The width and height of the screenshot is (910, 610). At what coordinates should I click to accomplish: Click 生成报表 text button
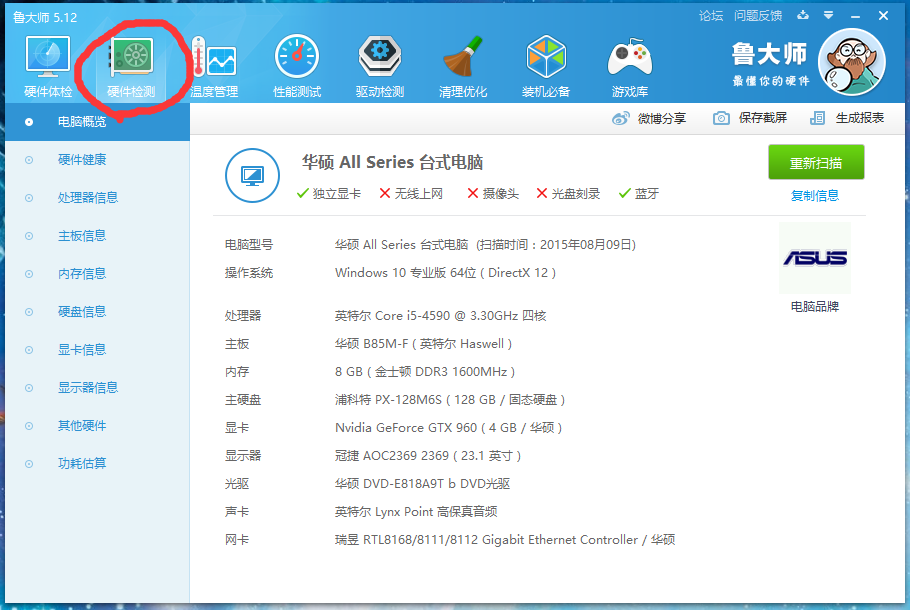[x=860, y=118]
